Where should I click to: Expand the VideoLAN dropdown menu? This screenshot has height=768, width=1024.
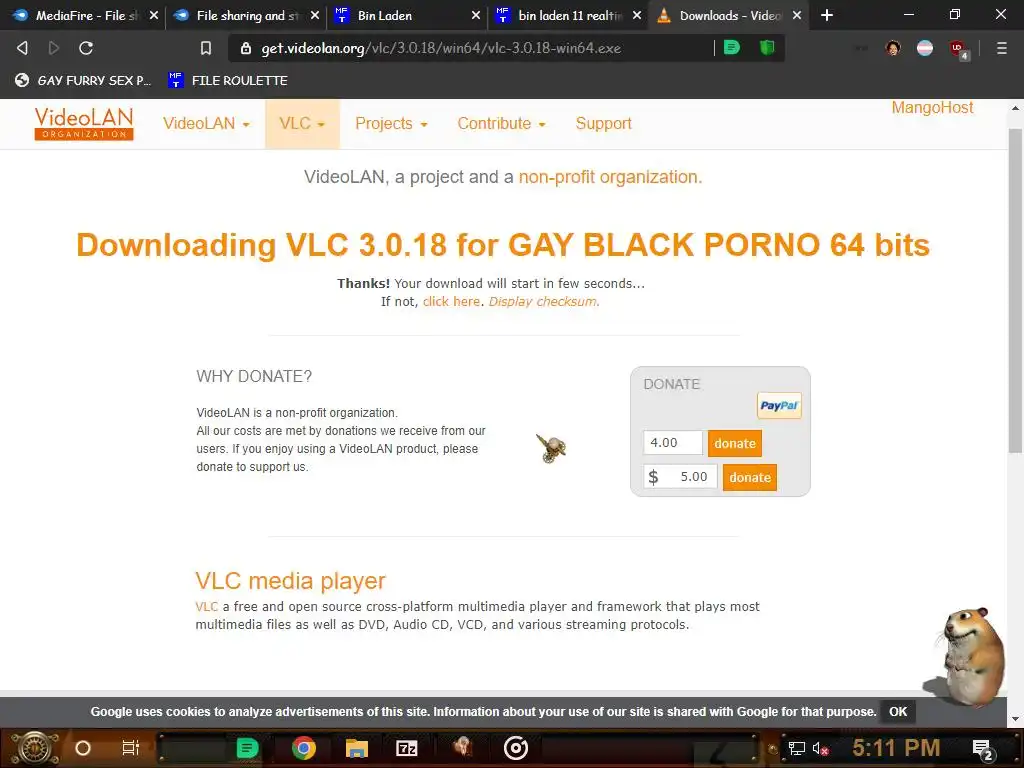coord(206,124)
